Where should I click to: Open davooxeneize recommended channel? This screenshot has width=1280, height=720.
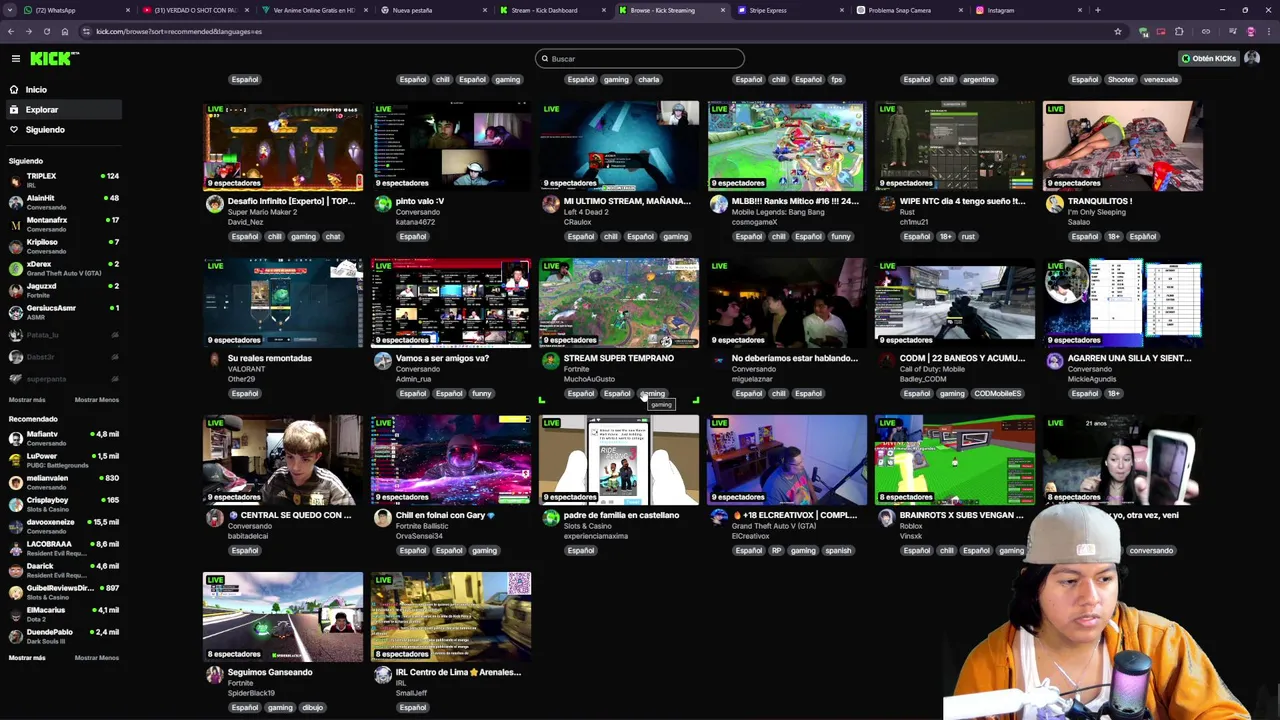62,526
